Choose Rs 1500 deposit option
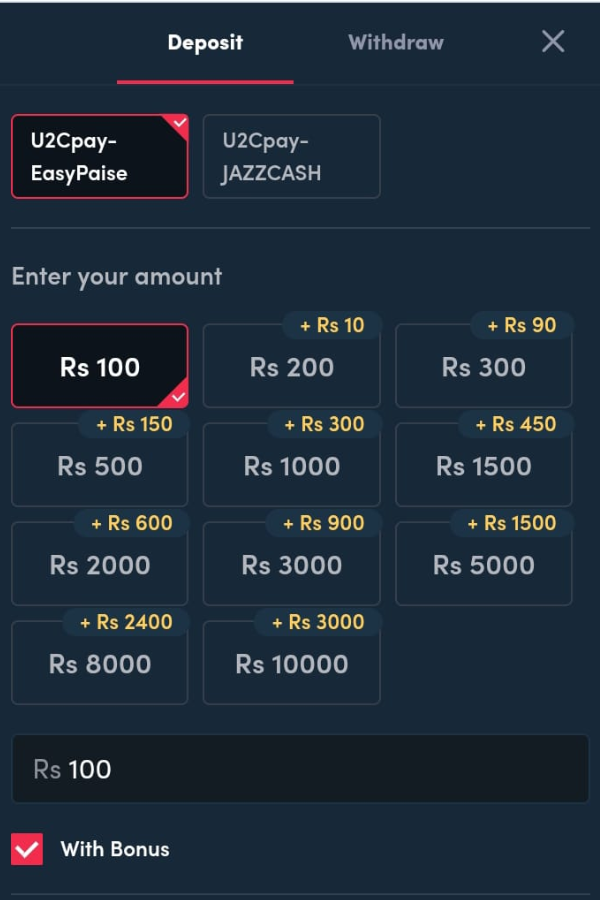 (x=483, y=467)
